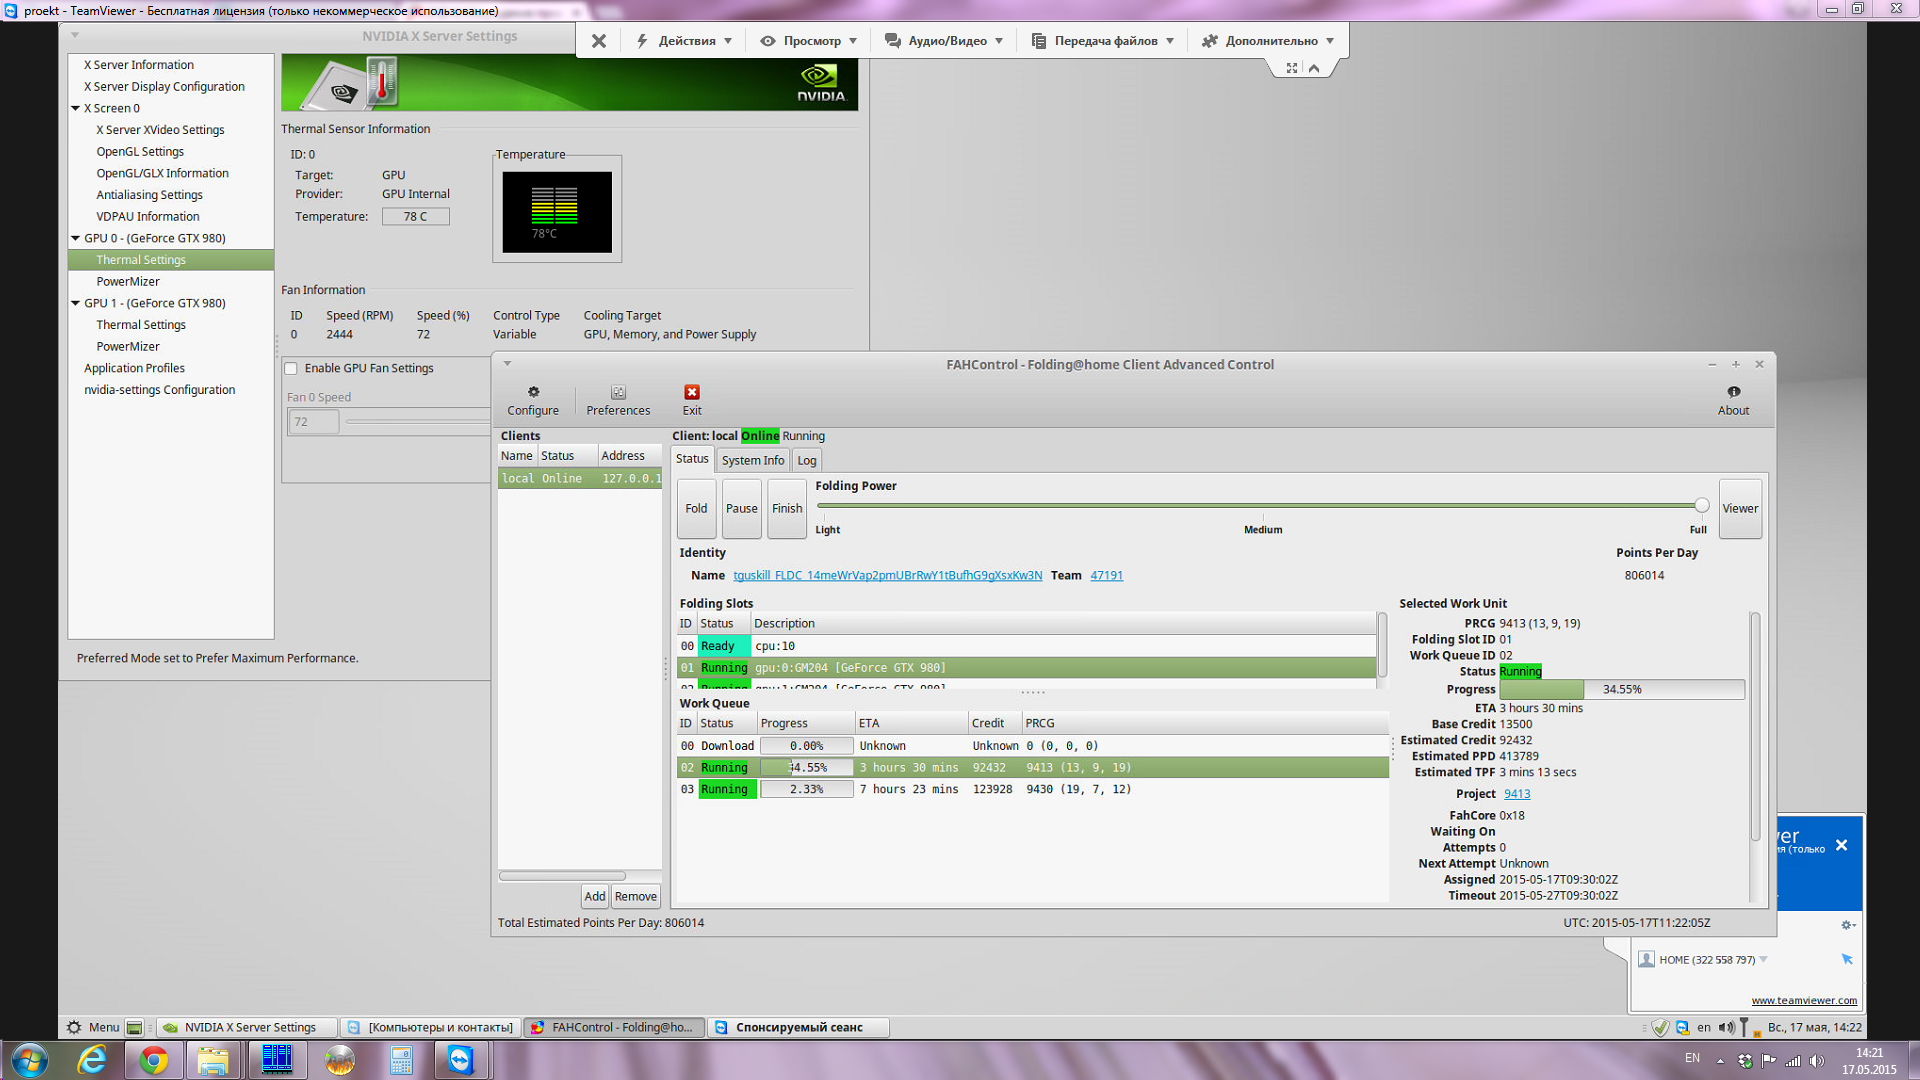
Task: Open FAHControl Preferences icon
Action: pos(618,392)
